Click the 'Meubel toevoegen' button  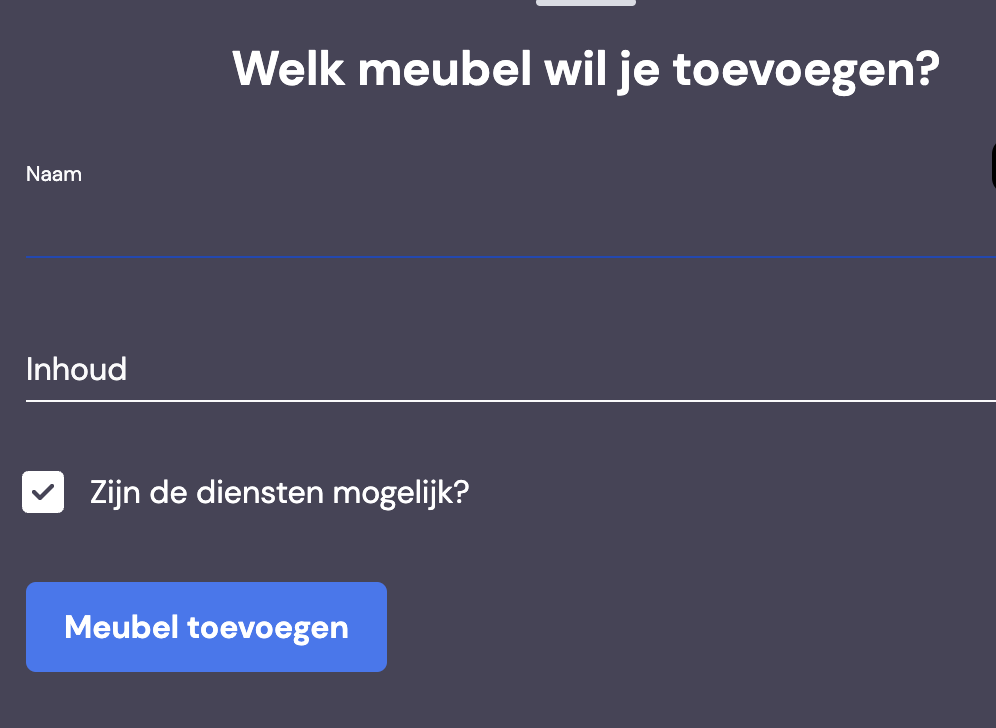(206, 627)
